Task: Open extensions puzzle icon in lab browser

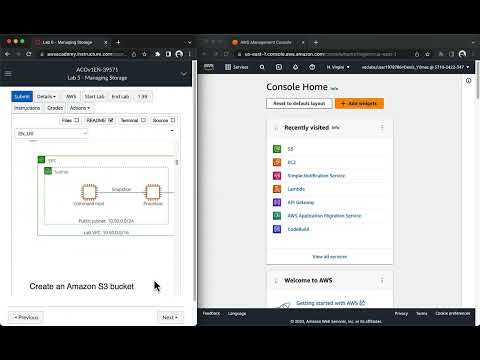Action: pyautogui.click(x=157, y=54)
